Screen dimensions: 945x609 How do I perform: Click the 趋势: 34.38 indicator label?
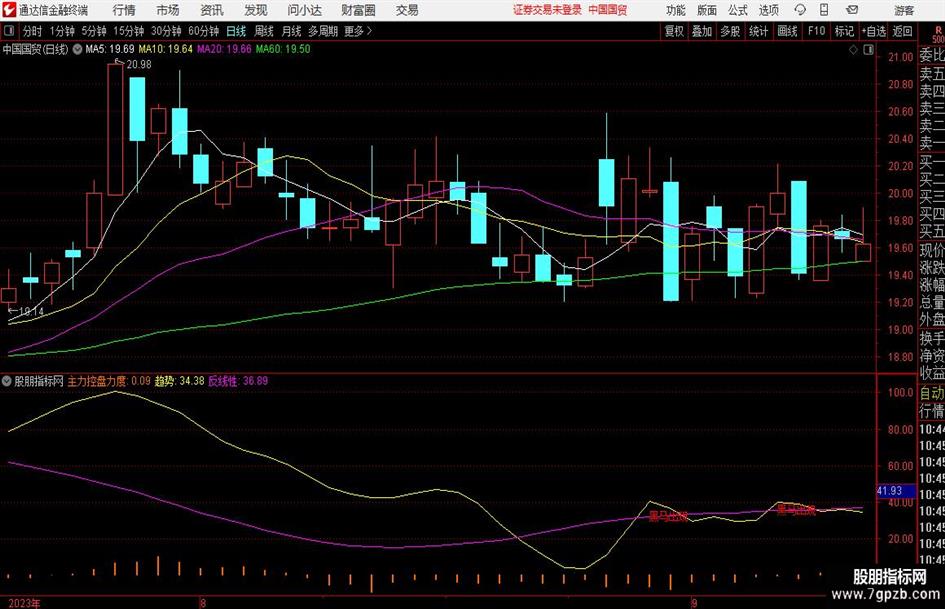click(180, 381)
